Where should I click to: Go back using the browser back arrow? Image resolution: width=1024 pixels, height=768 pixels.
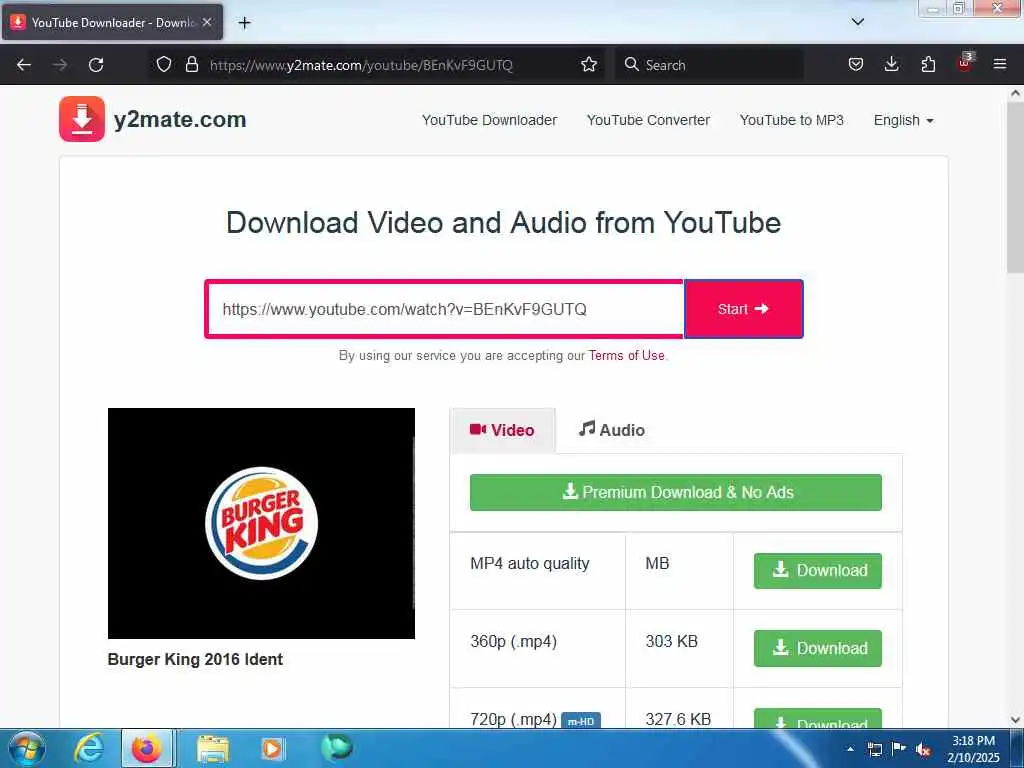24,65
